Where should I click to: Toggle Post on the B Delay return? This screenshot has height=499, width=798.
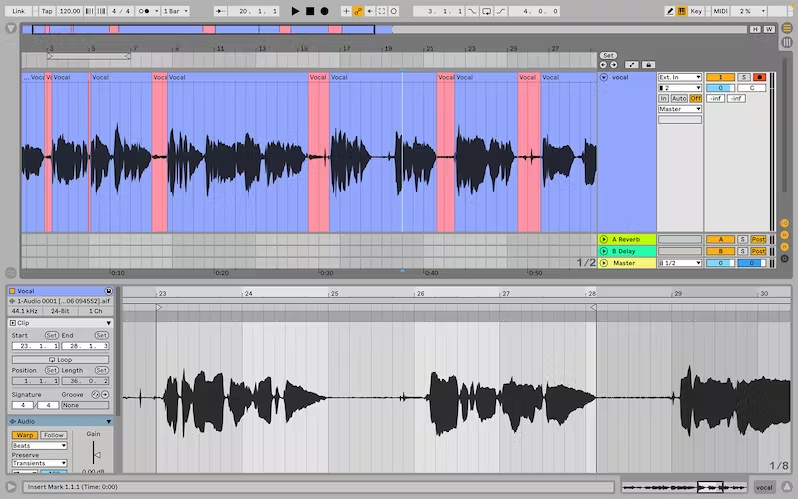tap(758, 251)
